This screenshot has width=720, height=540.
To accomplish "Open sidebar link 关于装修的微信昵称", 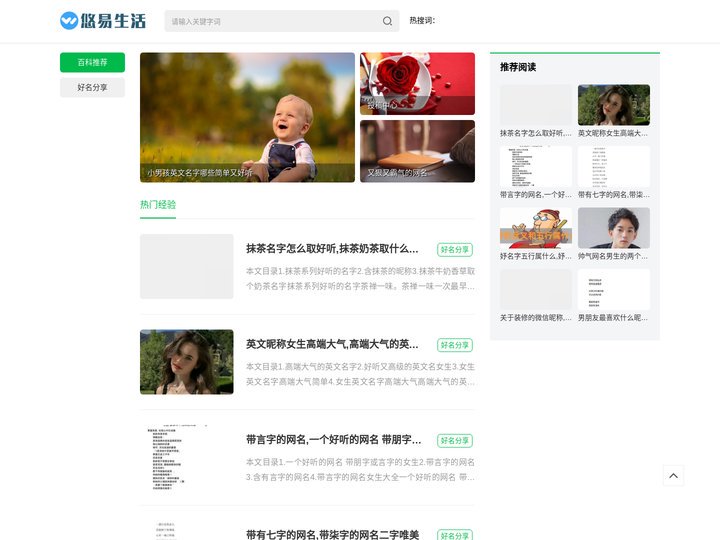I will [536, 318].
